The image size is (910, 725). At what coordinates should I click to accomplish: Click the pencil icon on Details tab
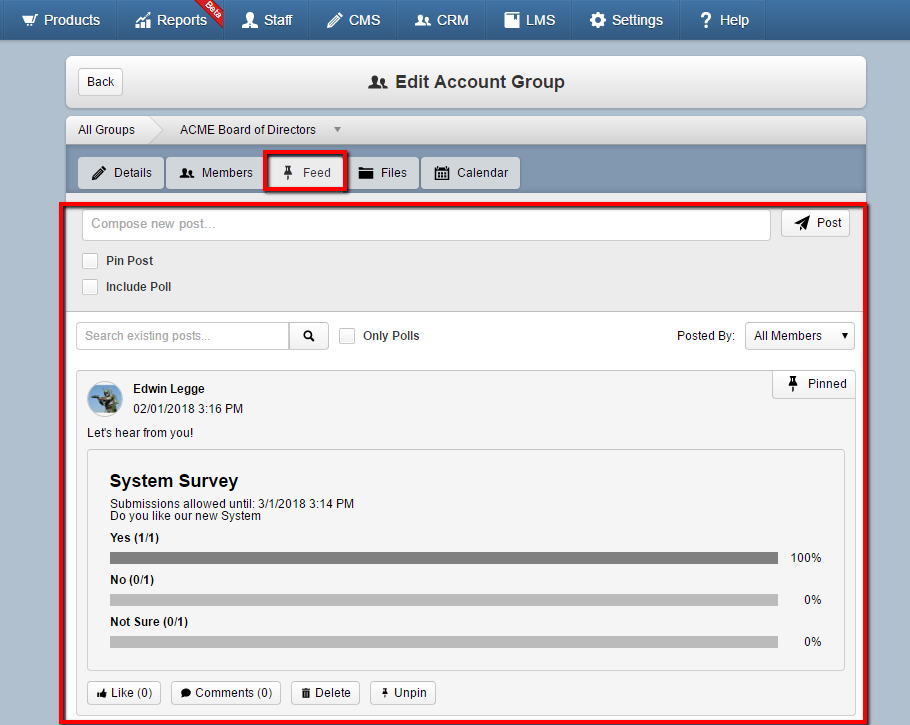pos(99,173)
